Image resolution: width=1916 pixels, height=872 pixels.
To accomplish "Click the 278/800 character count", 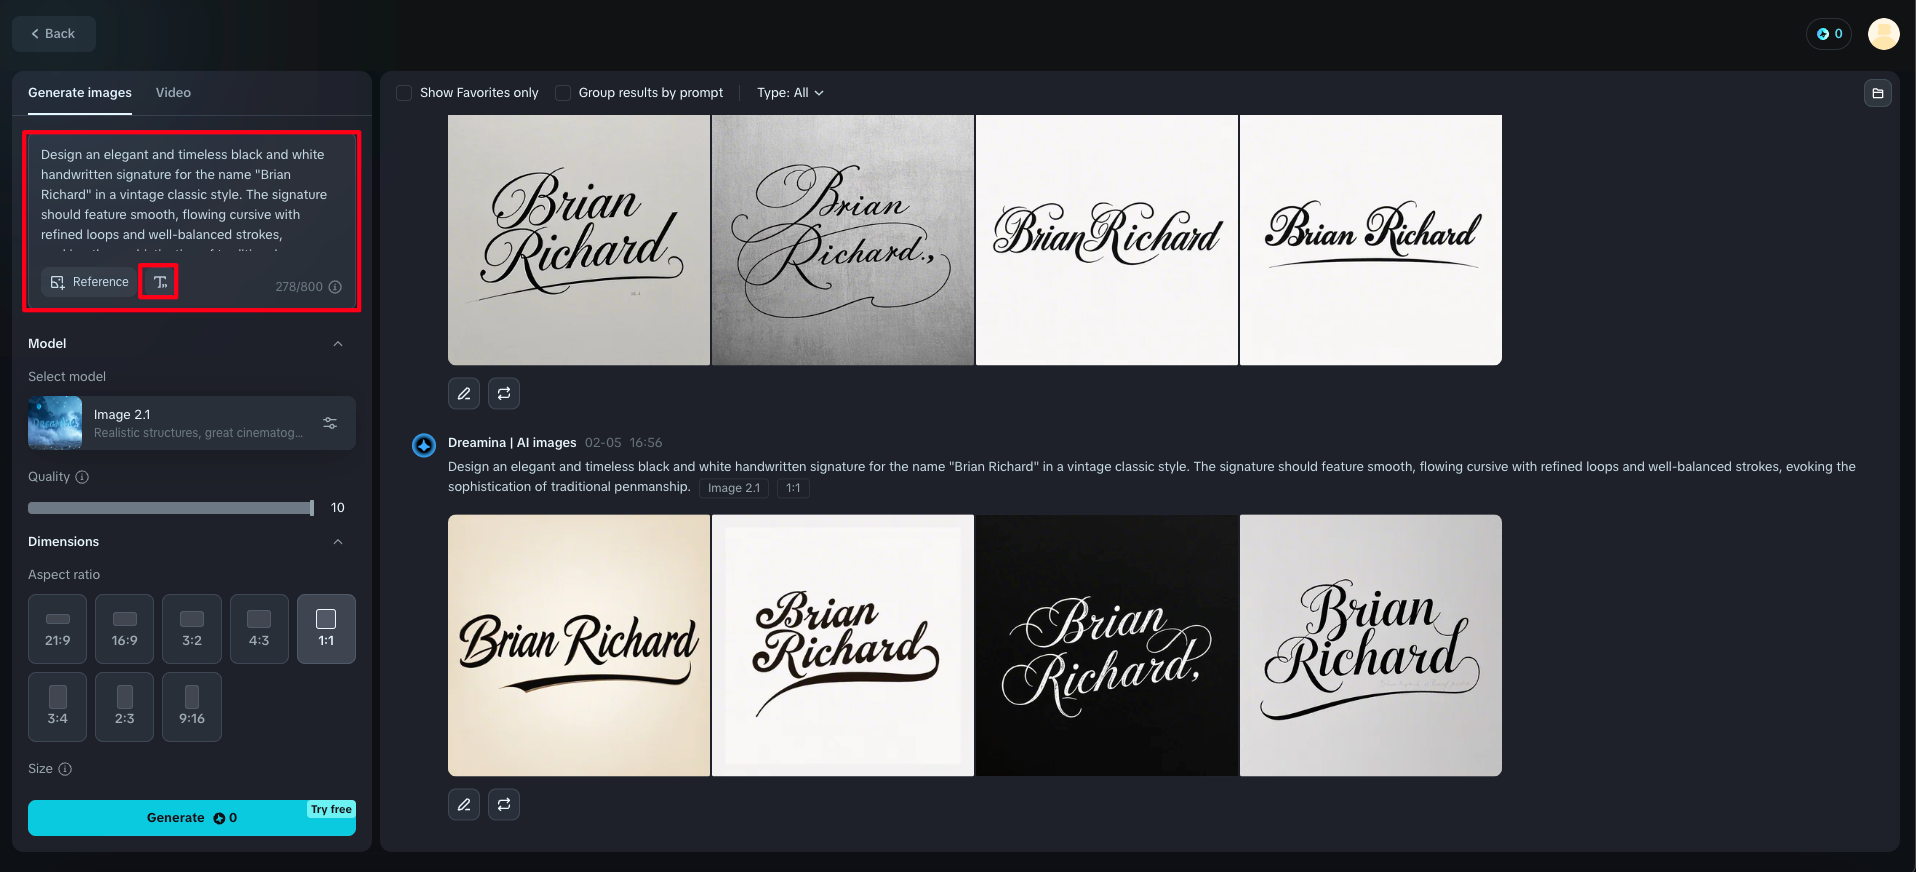I will (299, 287).
